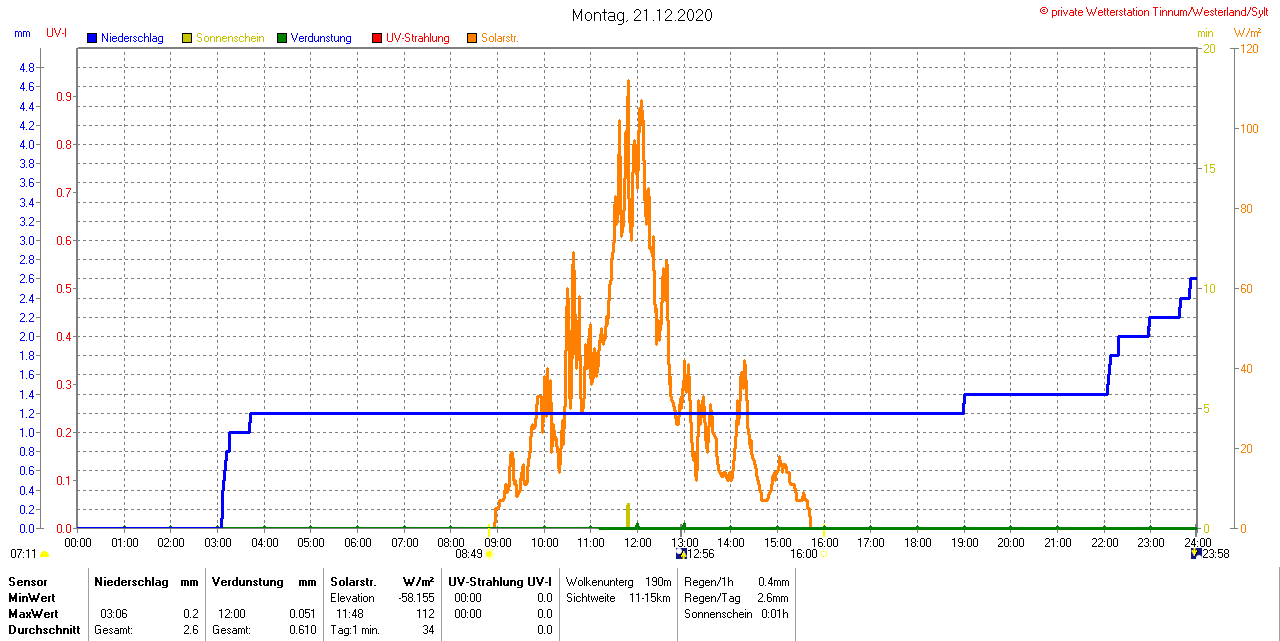Click the orange Solarstr. legend swatch
This screenshot has height=641, width=1280.
pos(472,38)
